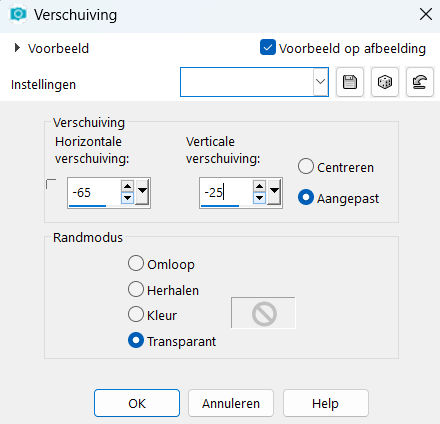440x424 pixels.
Task: Open vertical offset slider dropdown arrow
Action: [x=274, y=192]
